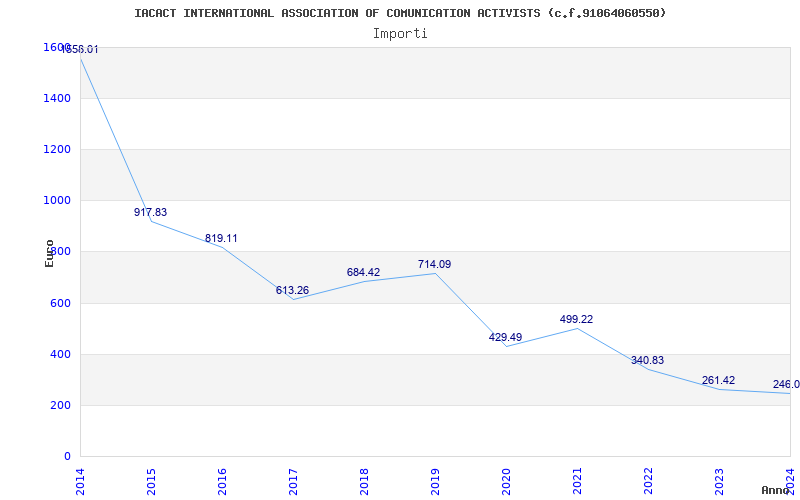This screenshot has height=500, width=800.
Task: Click the Importi subtitle
Action: [x=400, y=33]
